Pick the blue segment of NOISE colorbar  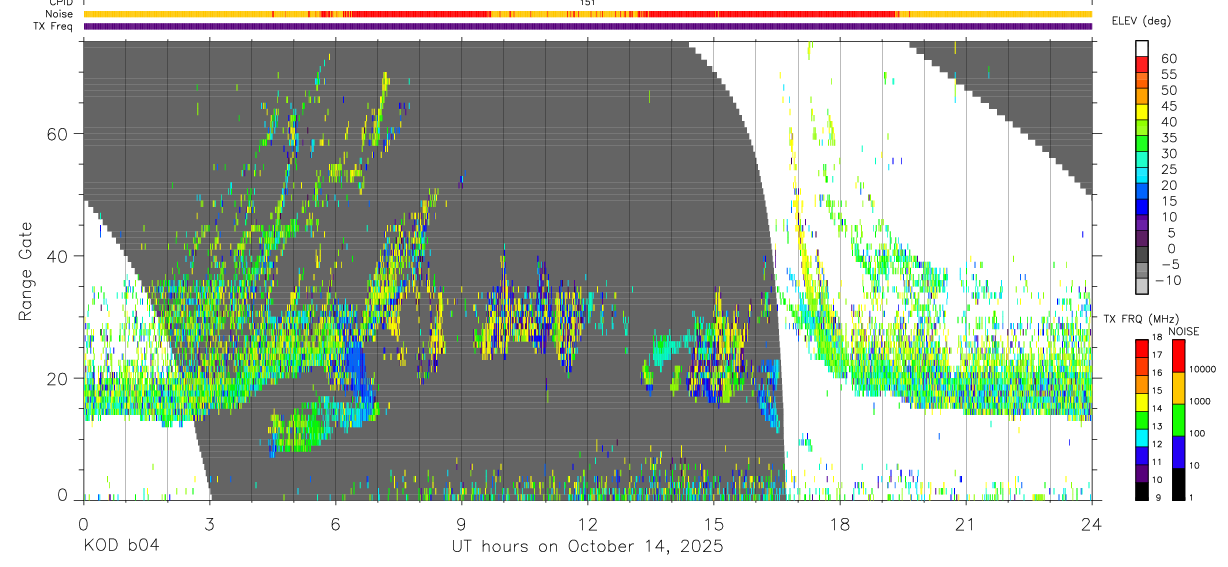point(1178,451)
